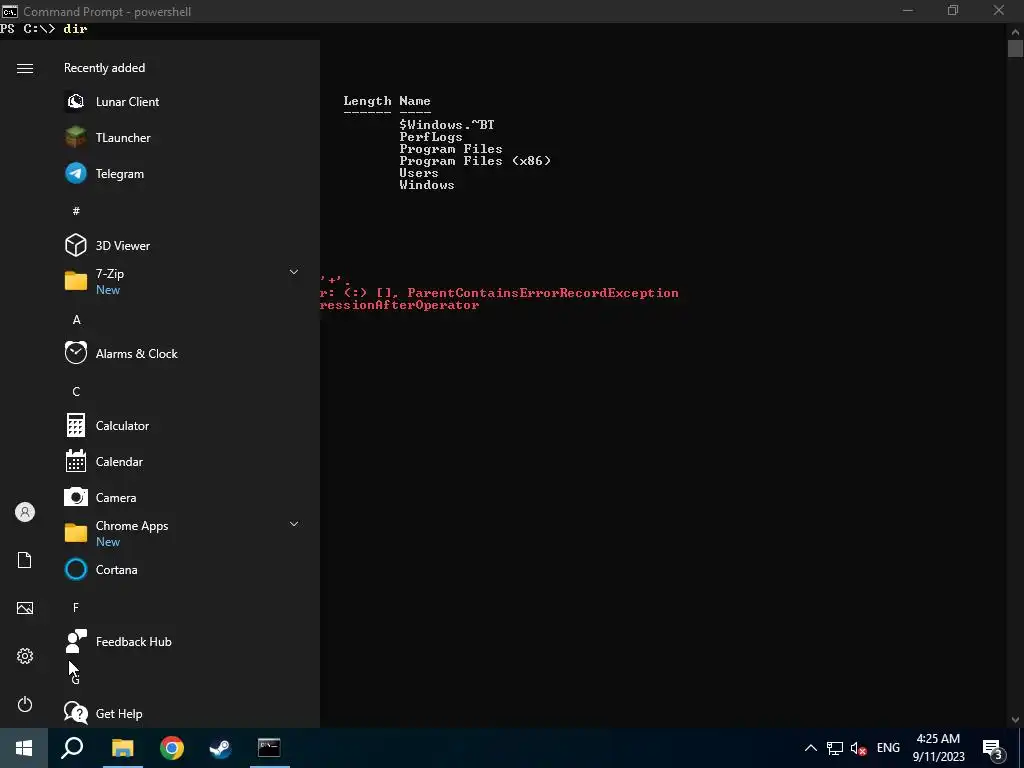Open Alarms & Clock app

(136, 354)
